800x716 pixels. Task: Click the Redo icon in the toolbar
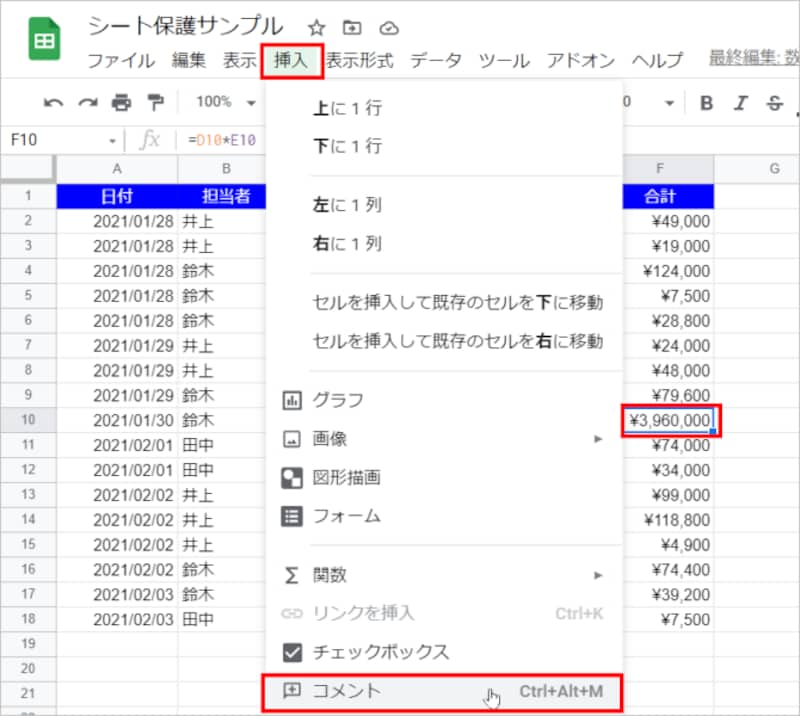click(86, 101)
